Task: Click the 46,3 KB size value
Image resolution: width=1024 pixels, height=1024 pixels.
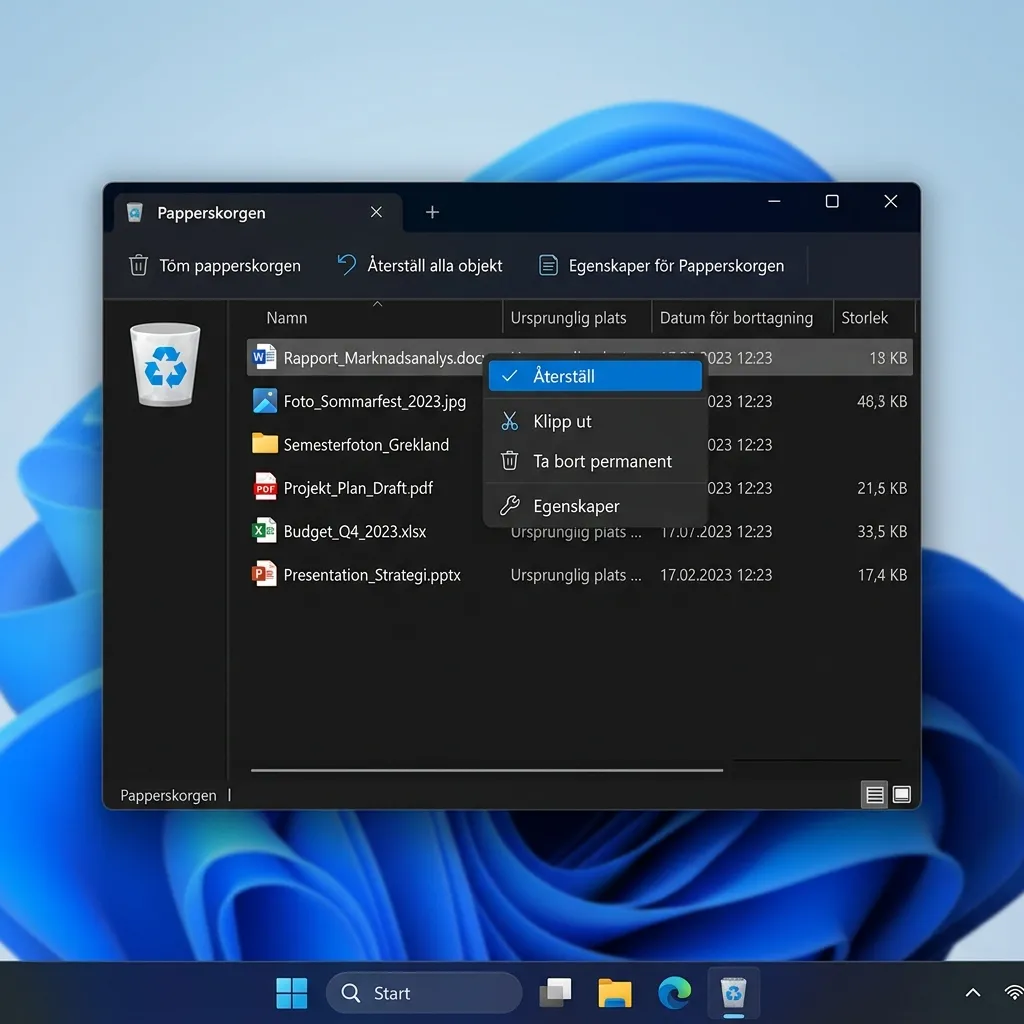Action: pos(882,401)
